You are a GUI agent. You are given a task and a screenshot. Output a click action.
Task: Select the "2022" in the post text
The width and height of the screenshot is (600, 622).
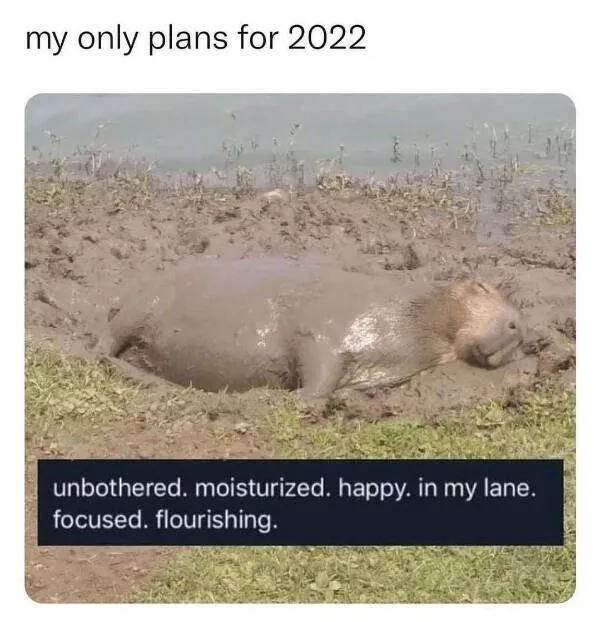(x=327, y=38)
